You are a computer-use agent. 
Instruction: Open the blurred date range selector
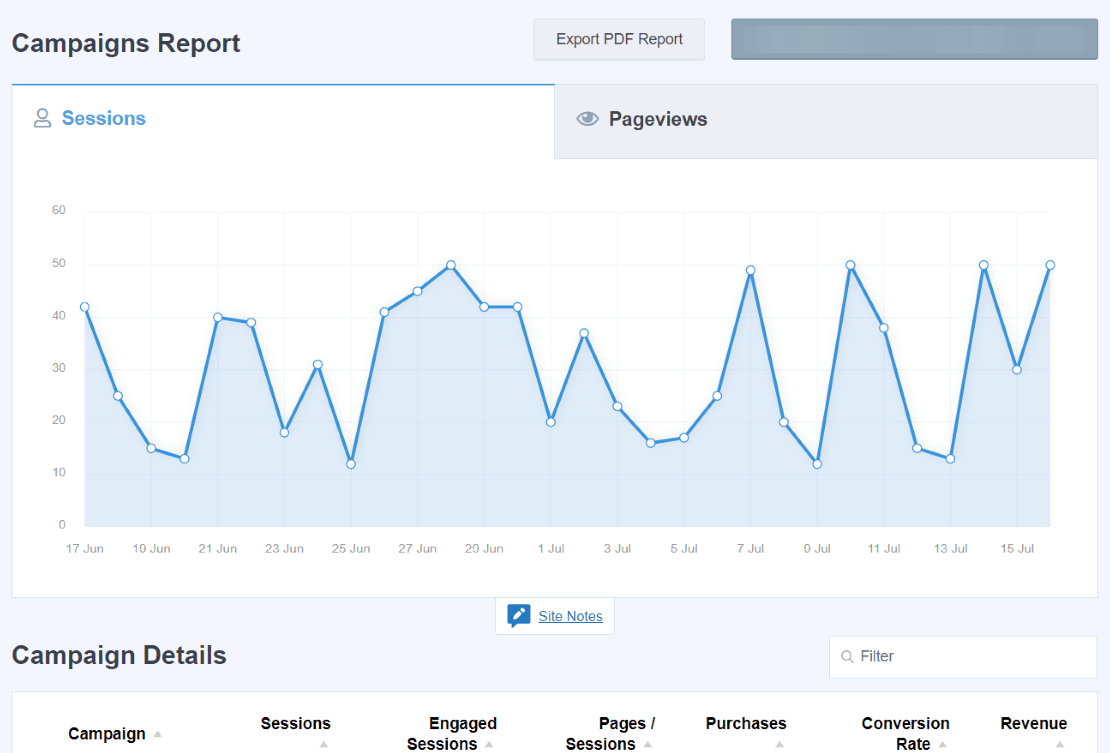pyautogui.click(x=914, y=39)
